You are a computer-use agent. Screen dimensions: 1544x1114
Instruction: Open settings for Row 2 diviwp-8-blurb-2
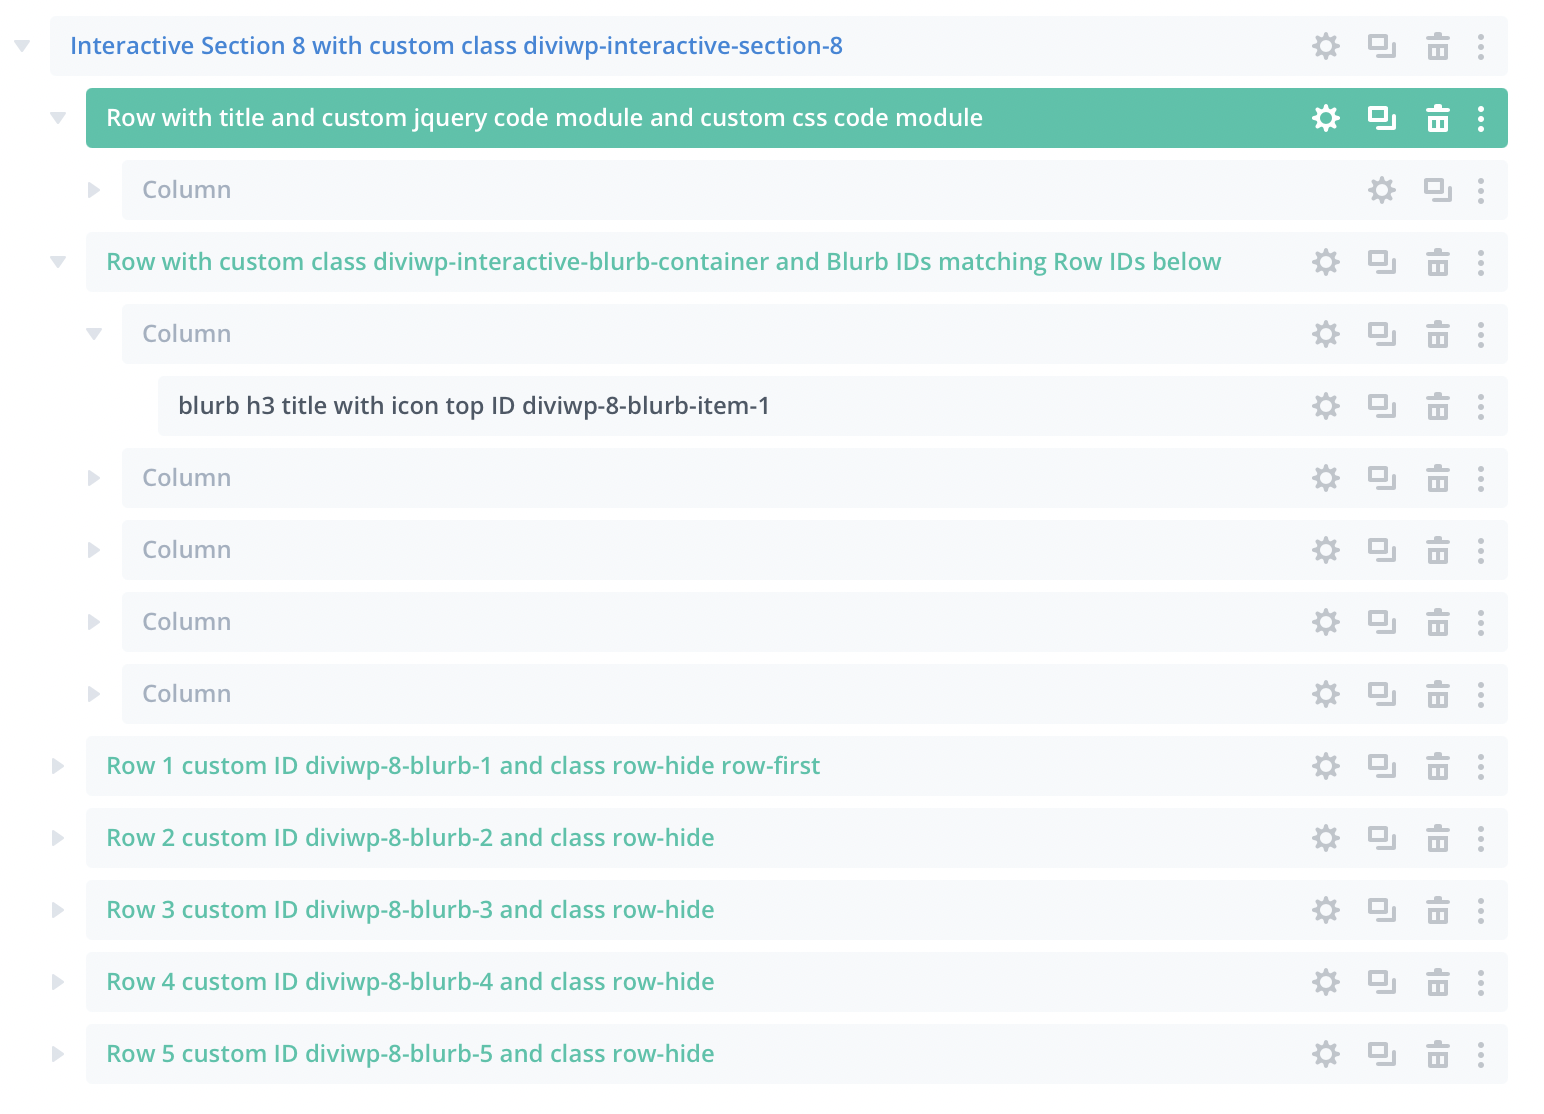tap(1326, 838)
